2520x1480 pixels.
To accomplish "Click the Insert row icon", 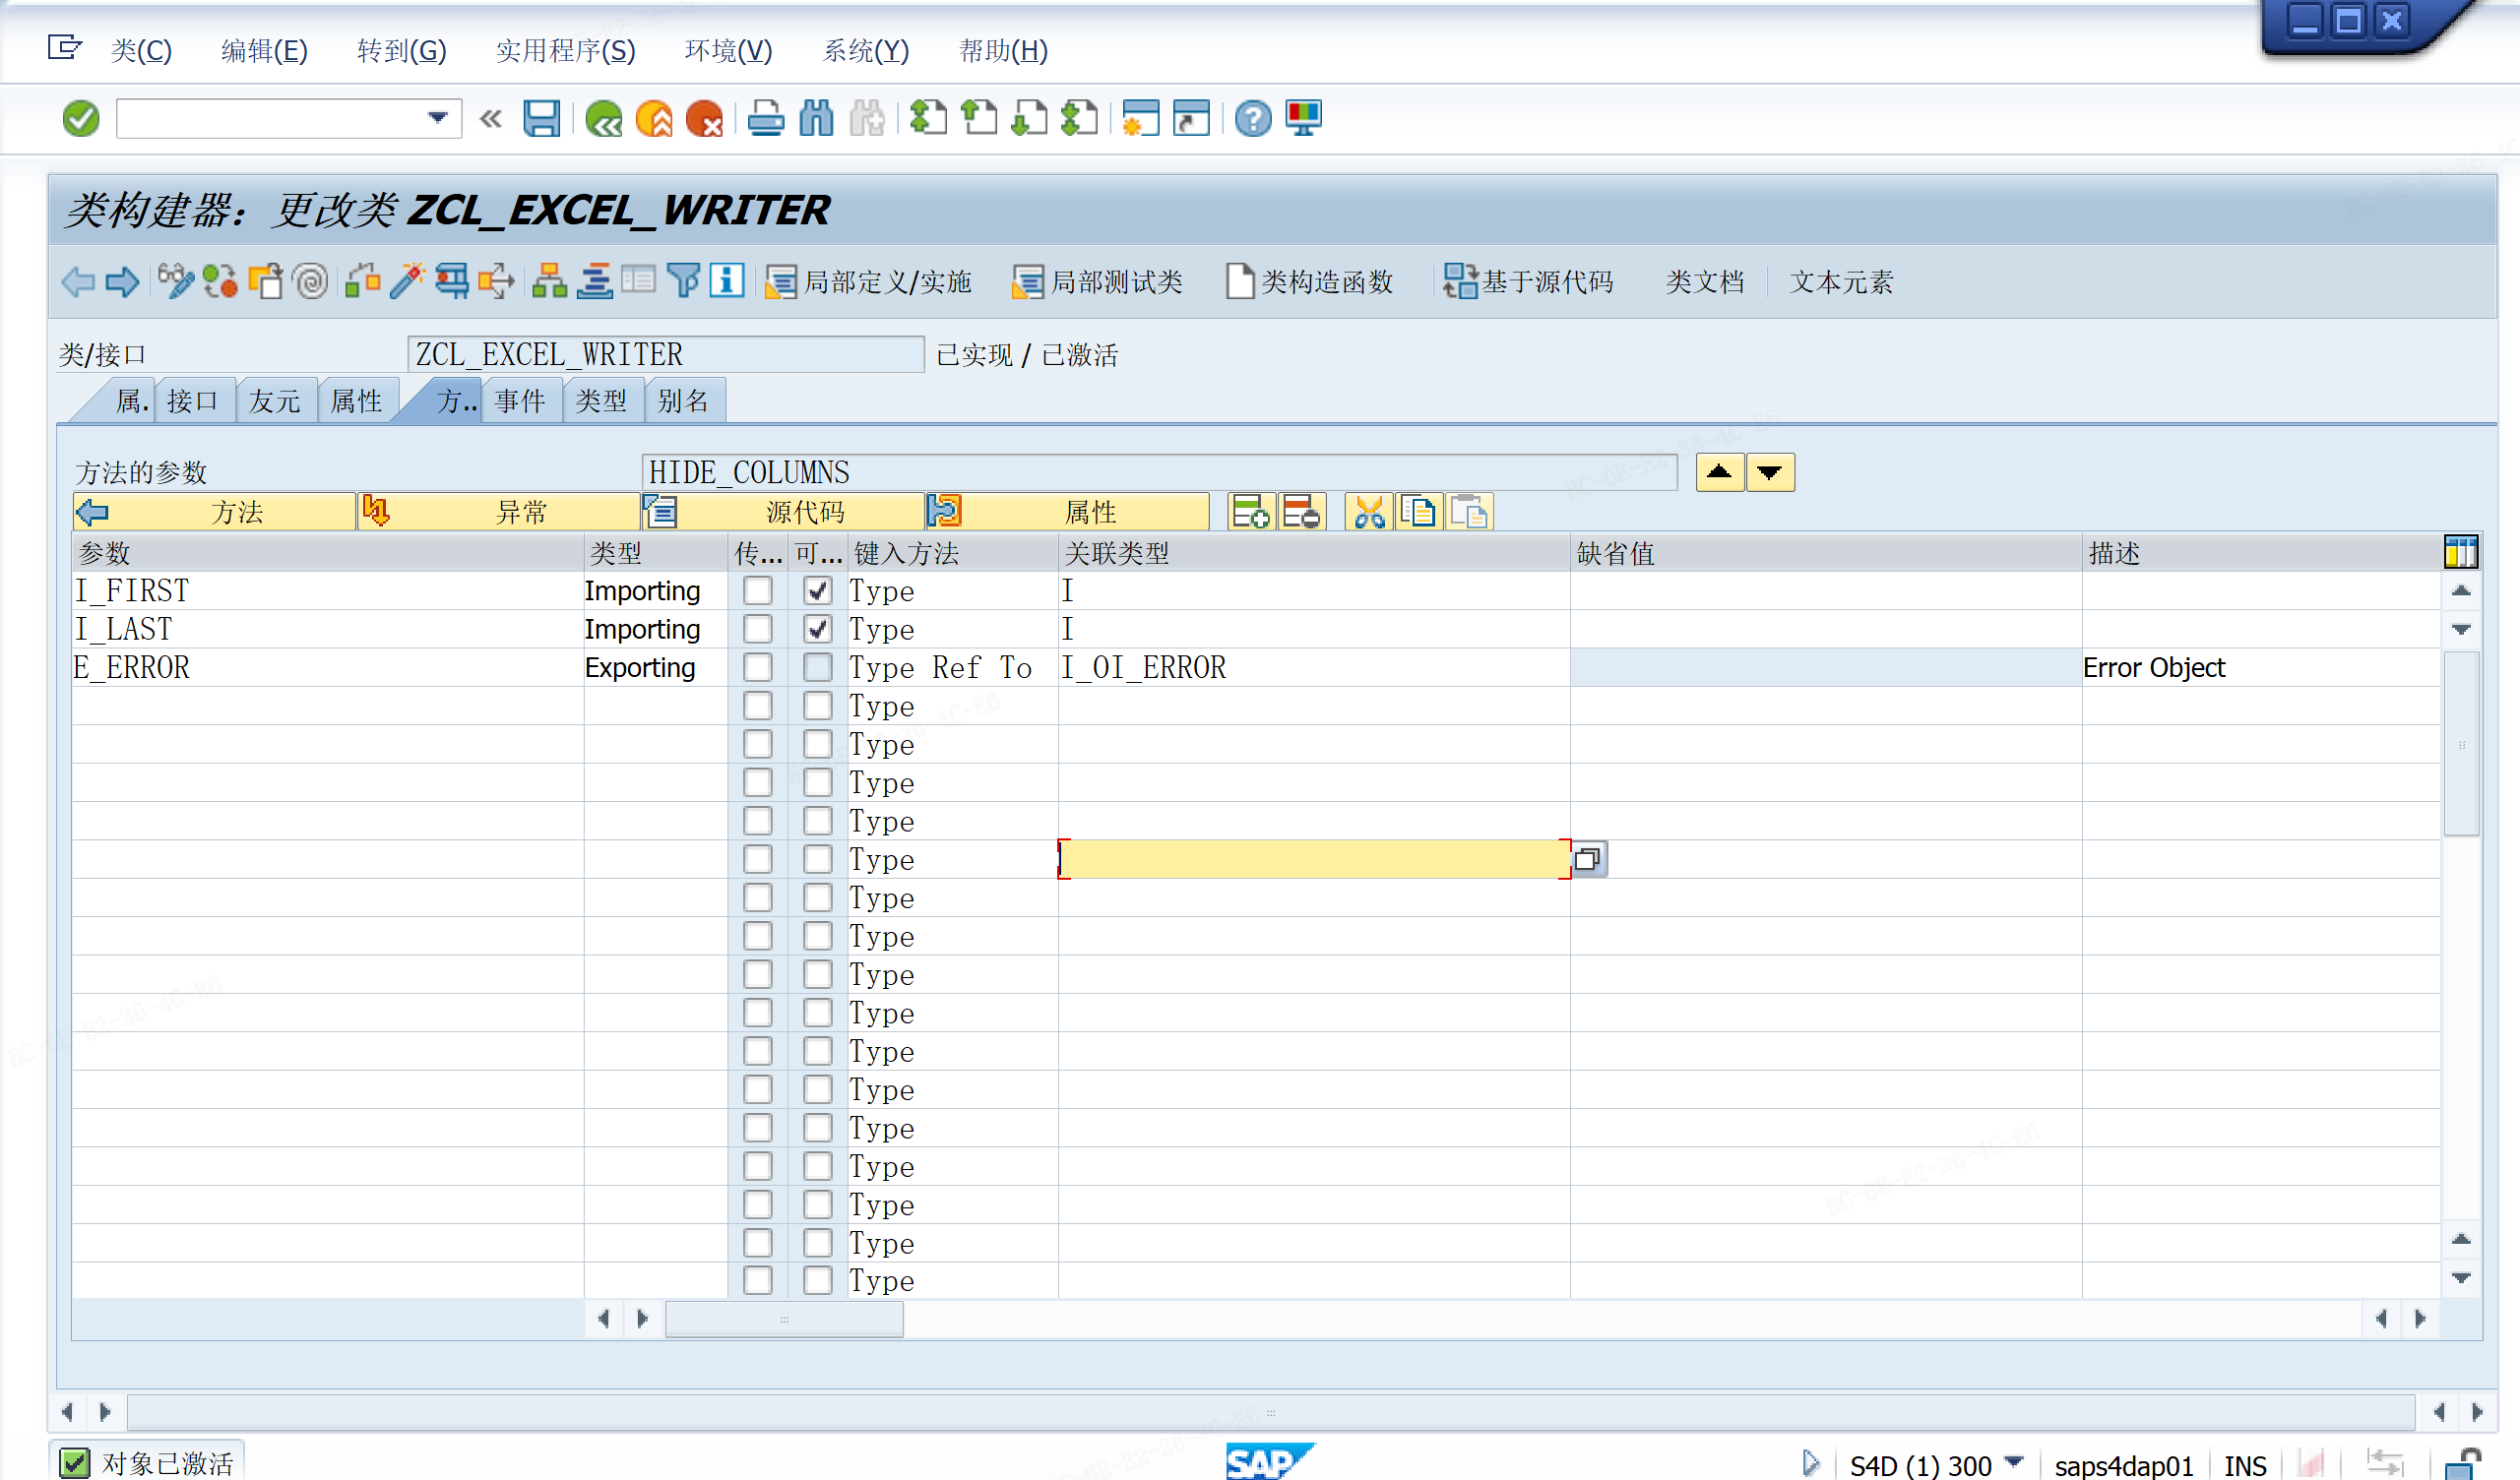I will (1251, 513).
